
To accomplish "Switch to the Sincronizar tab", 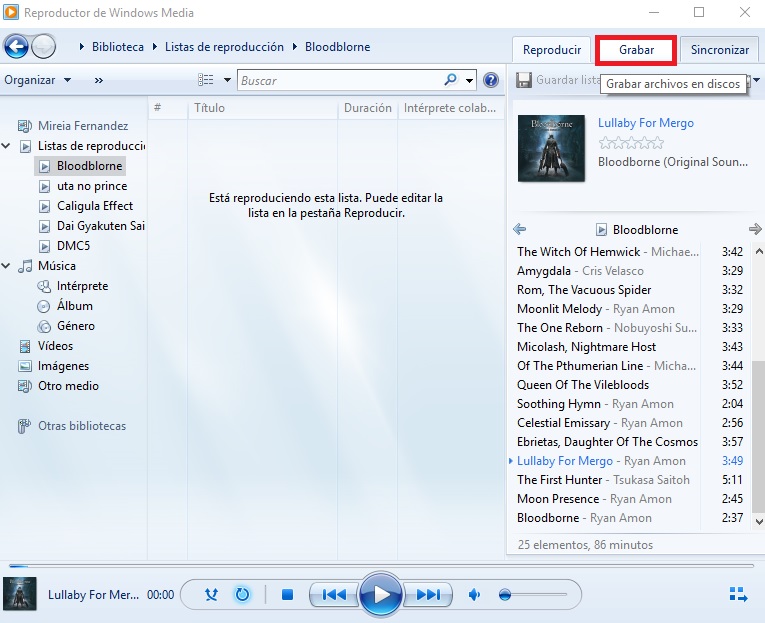I will (719, 49).
